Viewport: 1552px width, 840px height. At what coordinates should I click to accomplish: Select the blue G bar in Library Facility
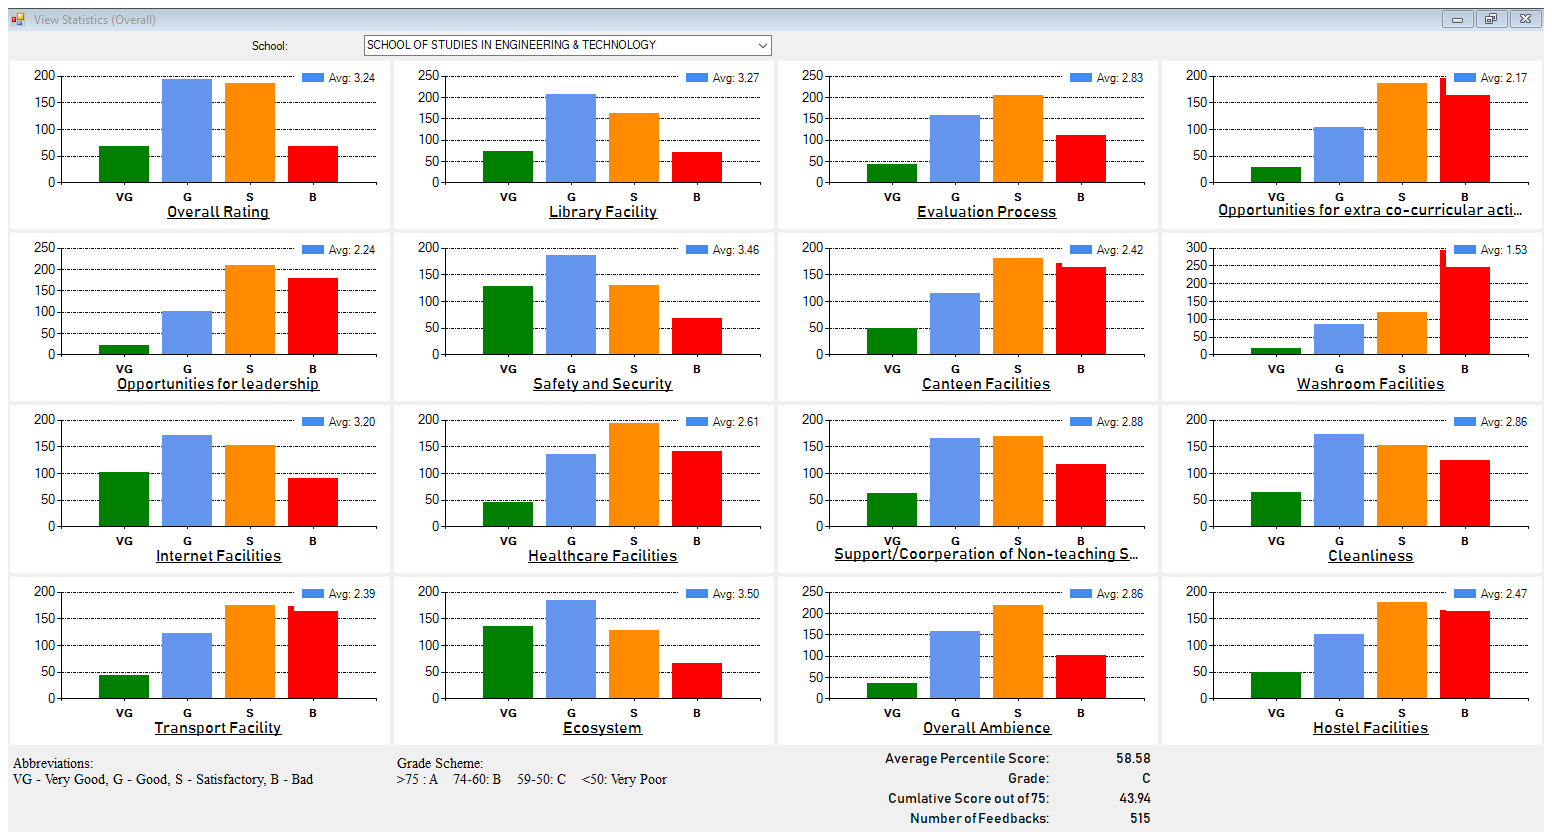tap(571, 138)
